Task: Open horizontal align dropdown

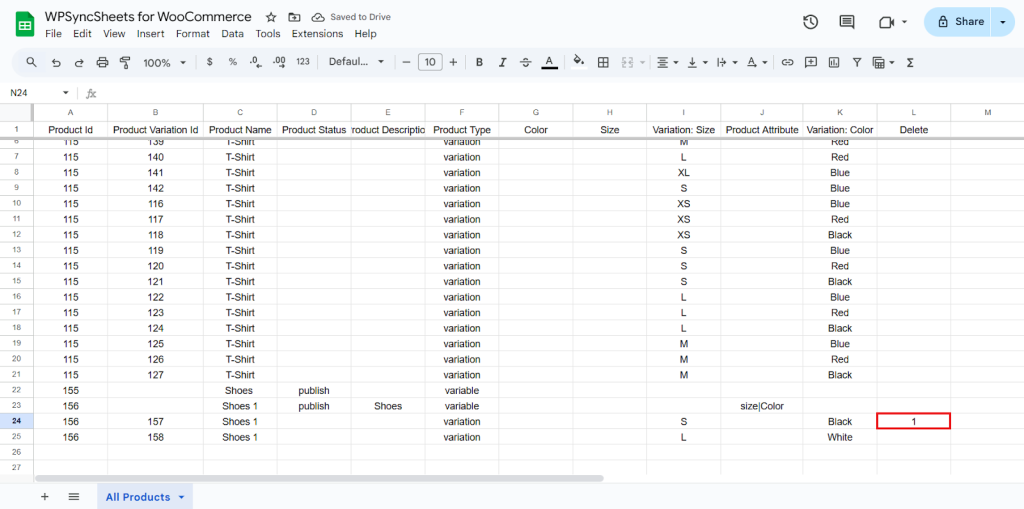Action: (667, 62)
